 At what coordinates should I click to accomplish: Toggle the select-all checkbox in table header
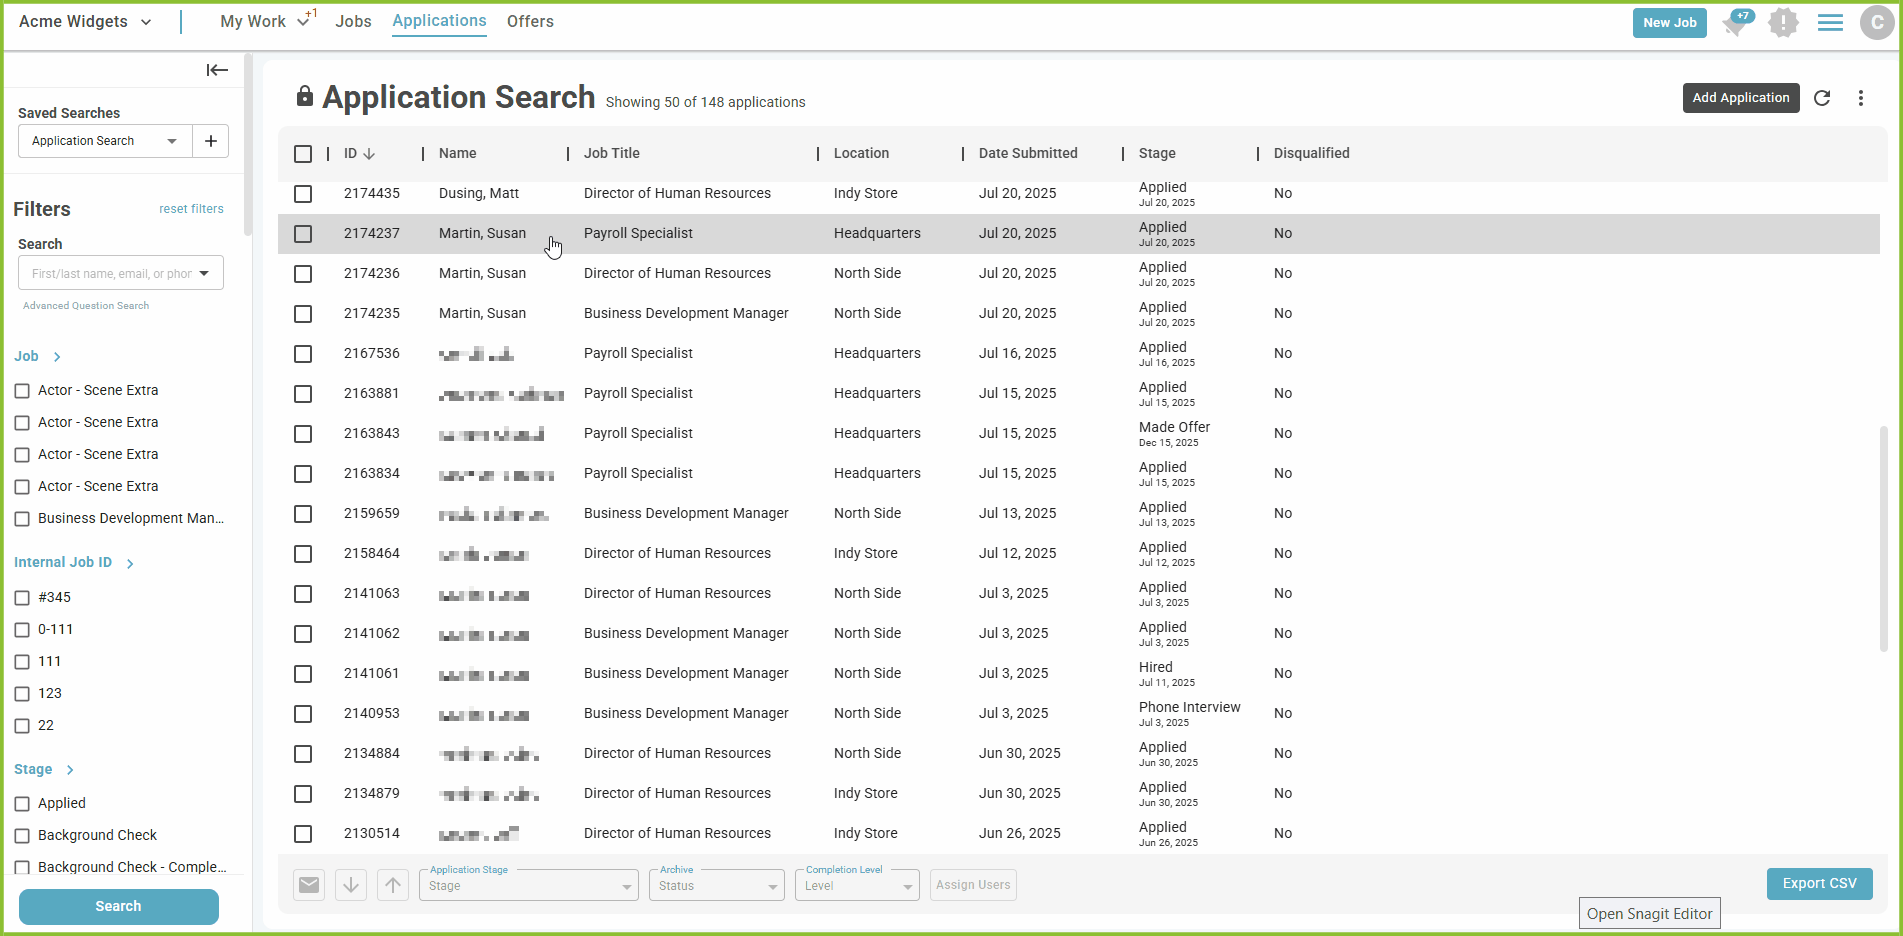tap(303, 154)
